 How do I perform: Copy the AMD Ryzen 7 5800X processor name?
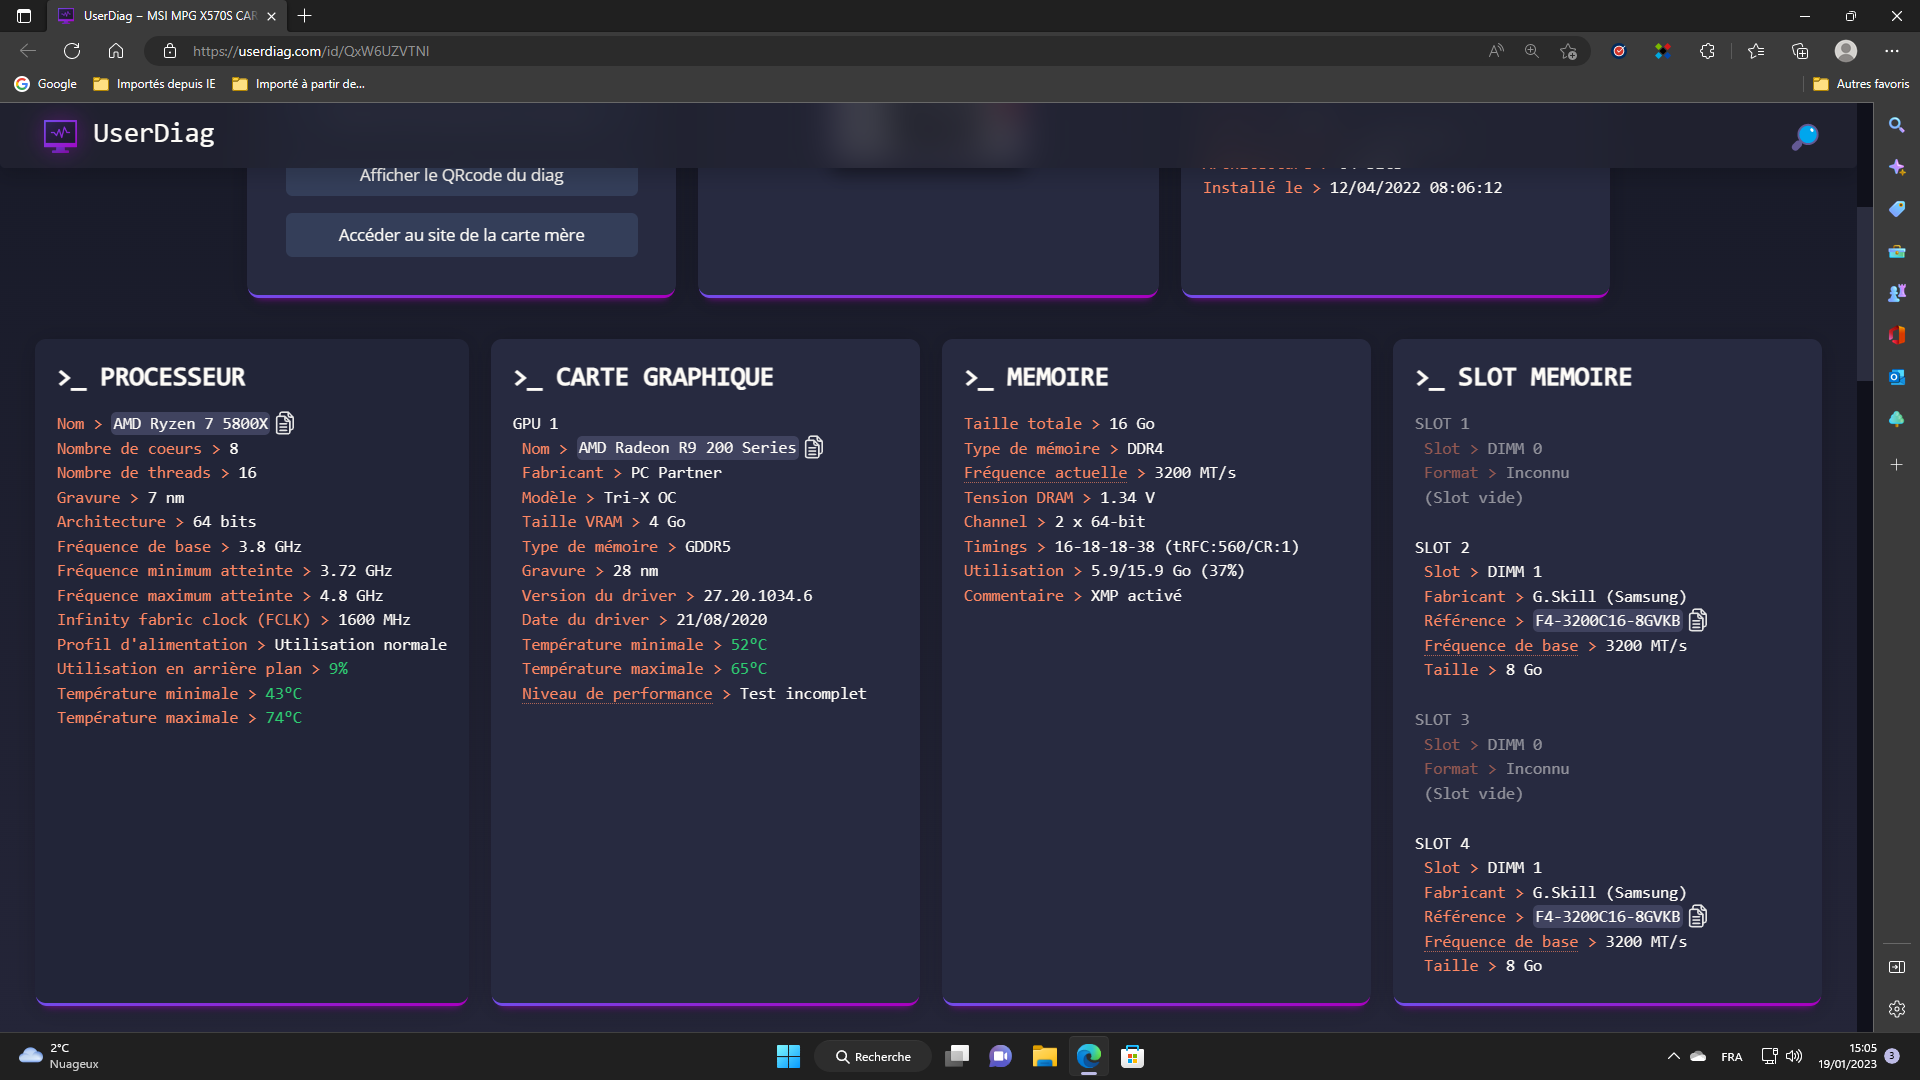(x=285, y=423)
